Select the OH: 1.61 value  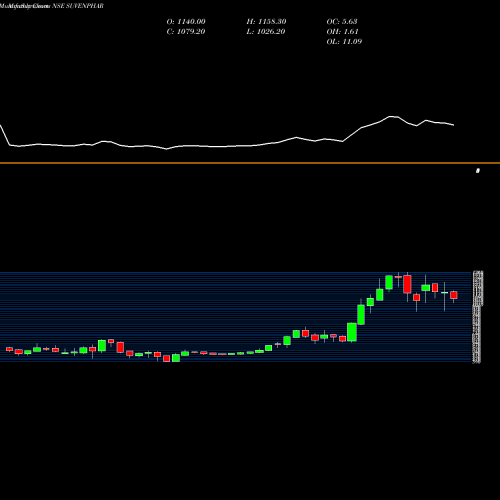342,32
